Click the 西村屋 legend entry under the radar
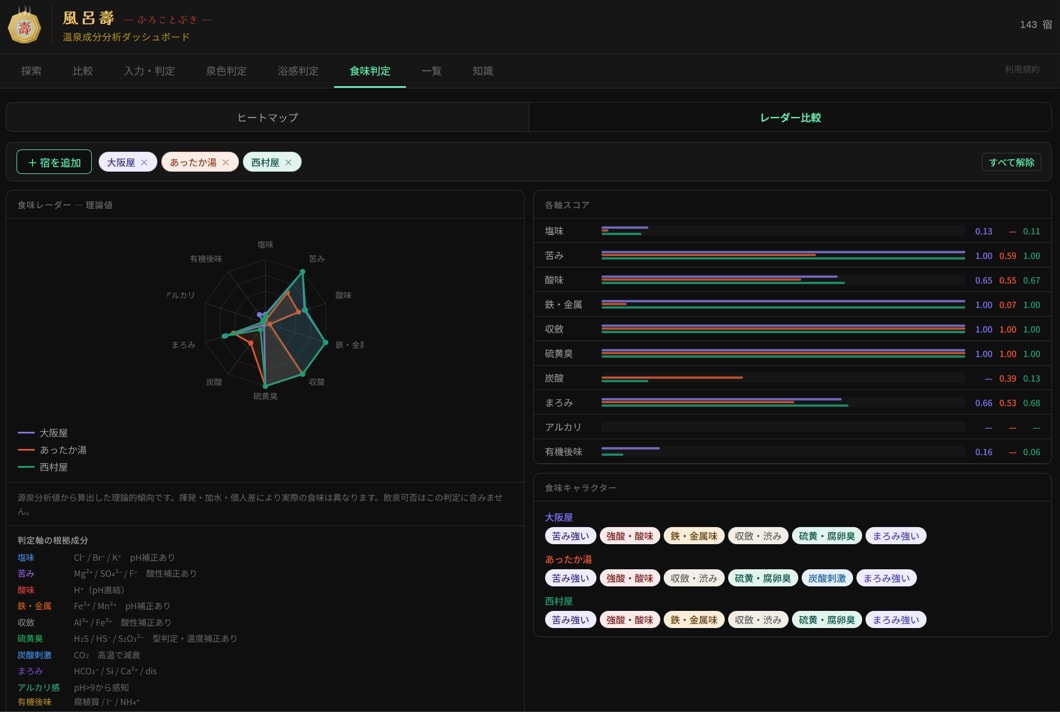This screenshot has height=712, width=1060. (43, 467)
